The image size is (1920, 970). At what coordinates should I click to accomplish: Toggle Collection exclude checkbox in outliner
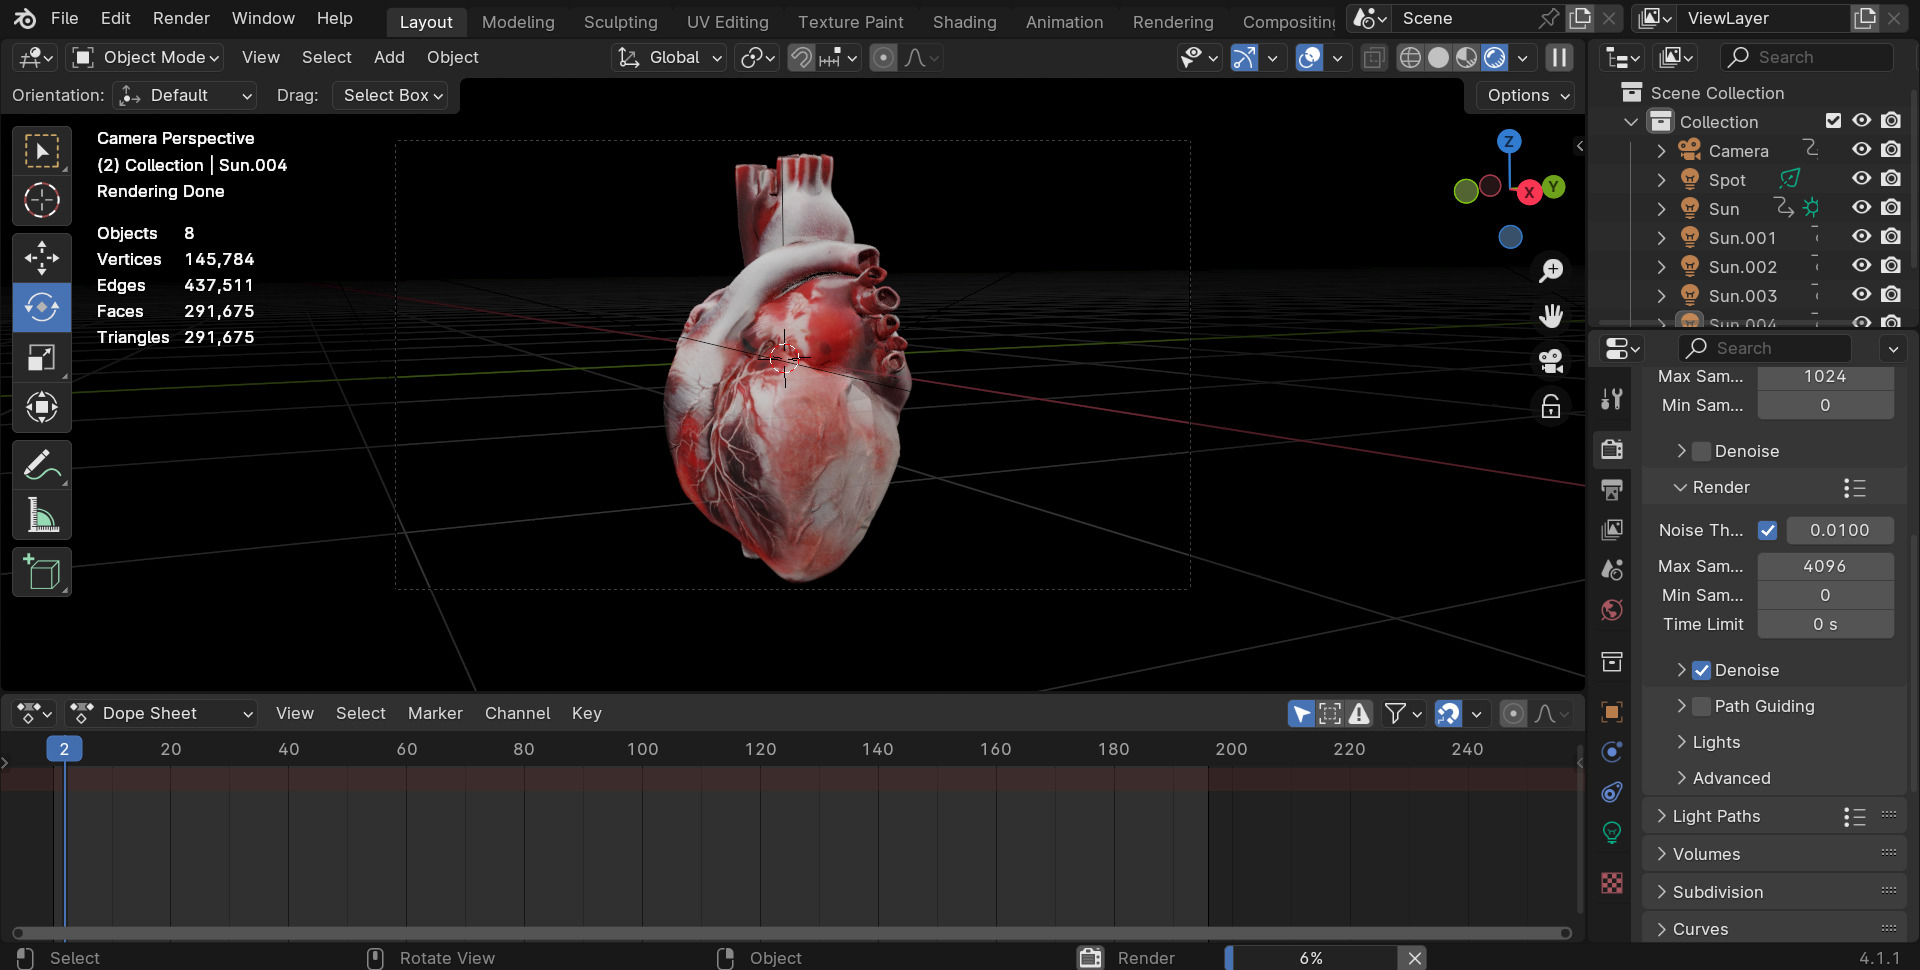pyautogui.click(x=1833, y=121)
